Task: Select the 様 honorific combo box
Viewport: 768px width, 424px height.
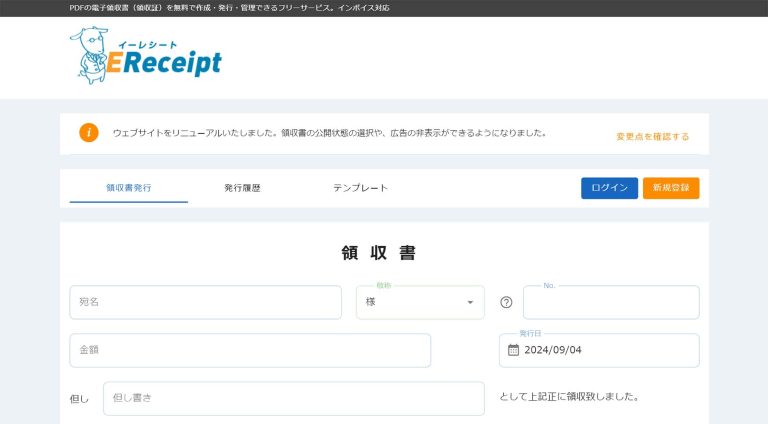Action: coord(420,303)
